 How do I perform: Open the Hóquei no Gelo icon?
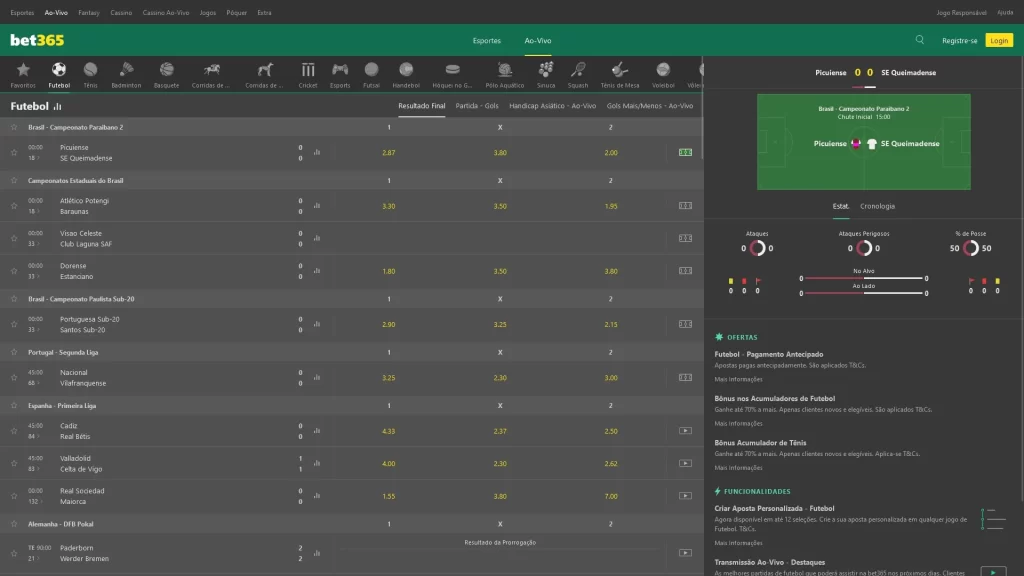click(x=452, y=74)
